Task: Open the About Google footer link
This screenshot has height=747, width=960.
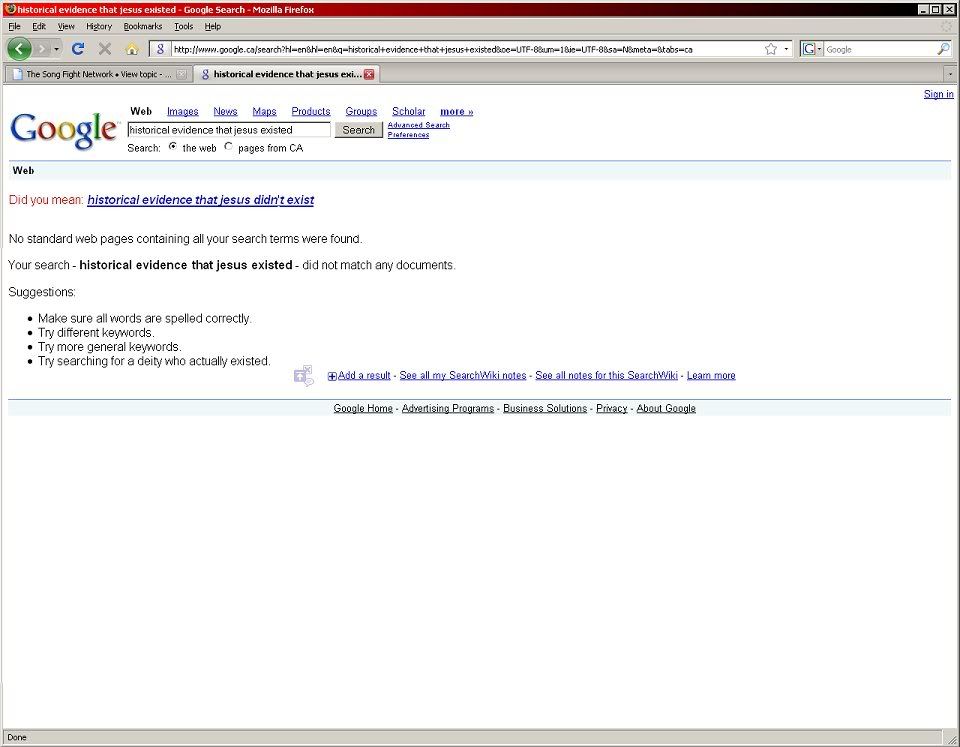Action: 666,408
